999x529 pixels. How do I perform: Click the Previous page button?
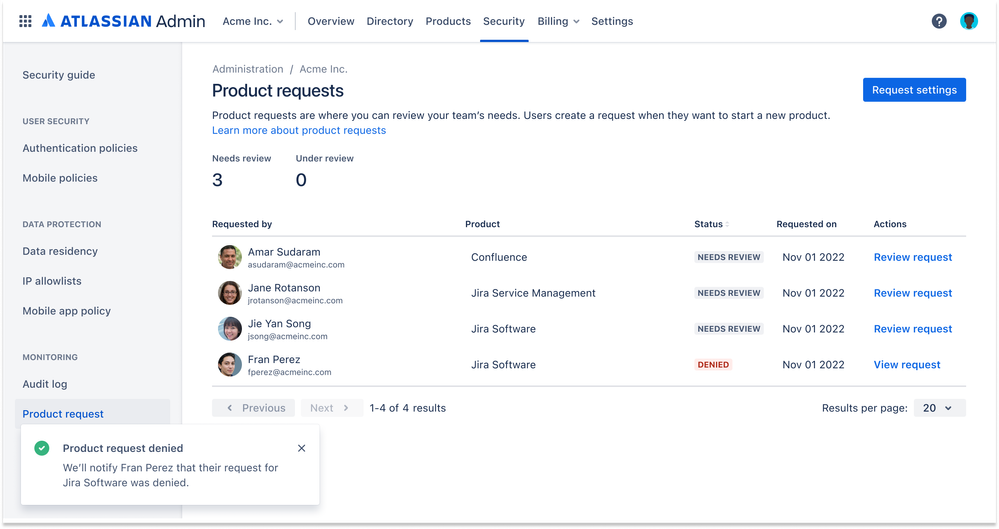click(x=254, y=408)
